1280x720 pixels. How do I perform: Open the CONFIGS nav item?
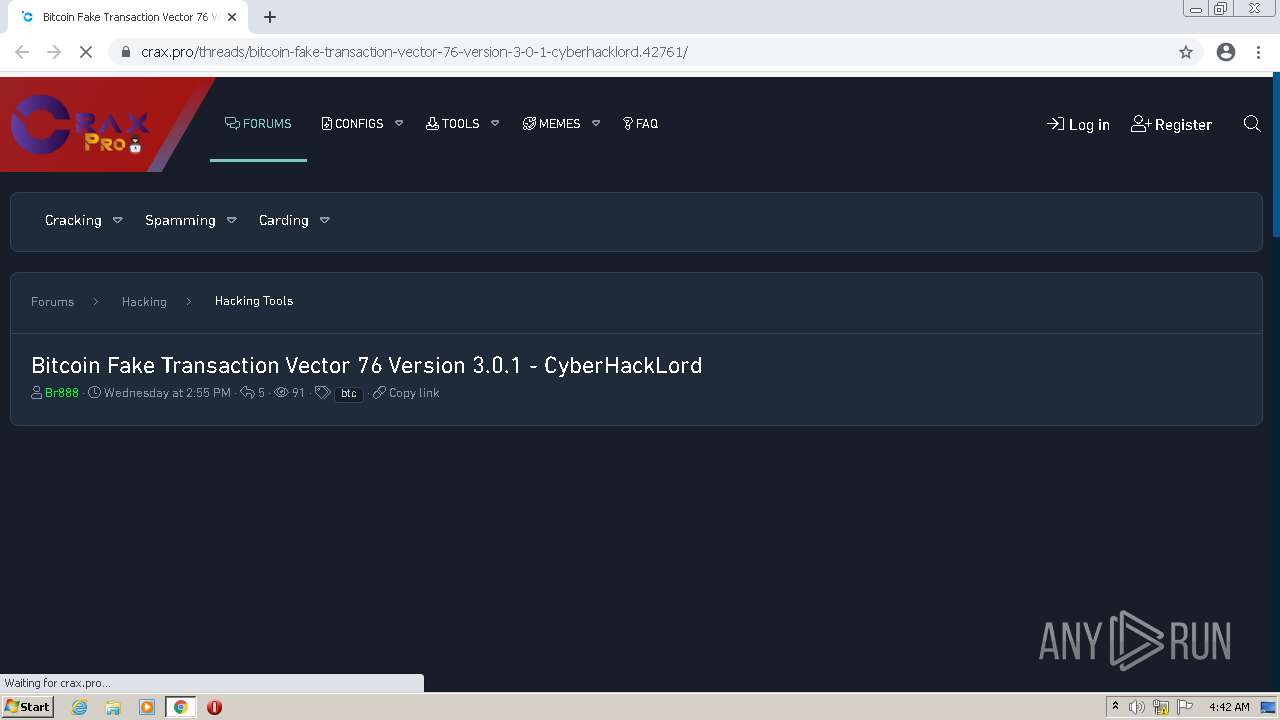(x=352, y=124)
